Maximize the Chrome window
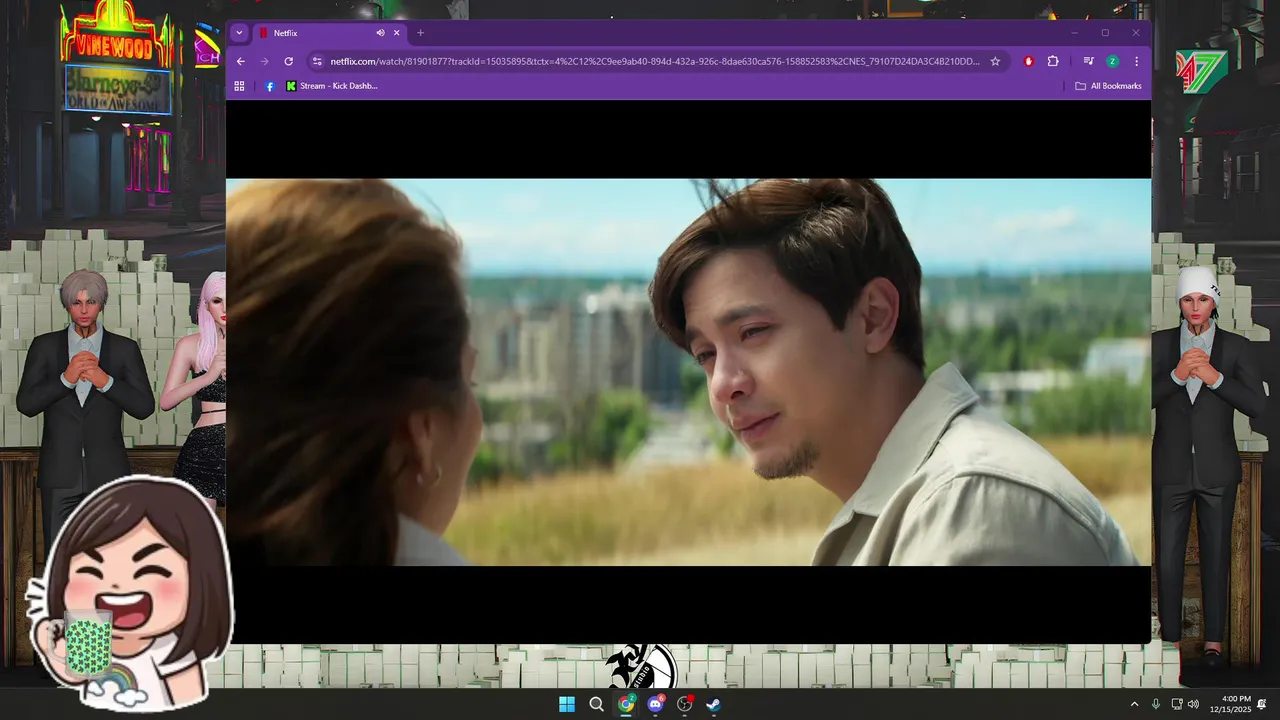Screen dimensions: 1280x720 click(x=1105, y=33)
